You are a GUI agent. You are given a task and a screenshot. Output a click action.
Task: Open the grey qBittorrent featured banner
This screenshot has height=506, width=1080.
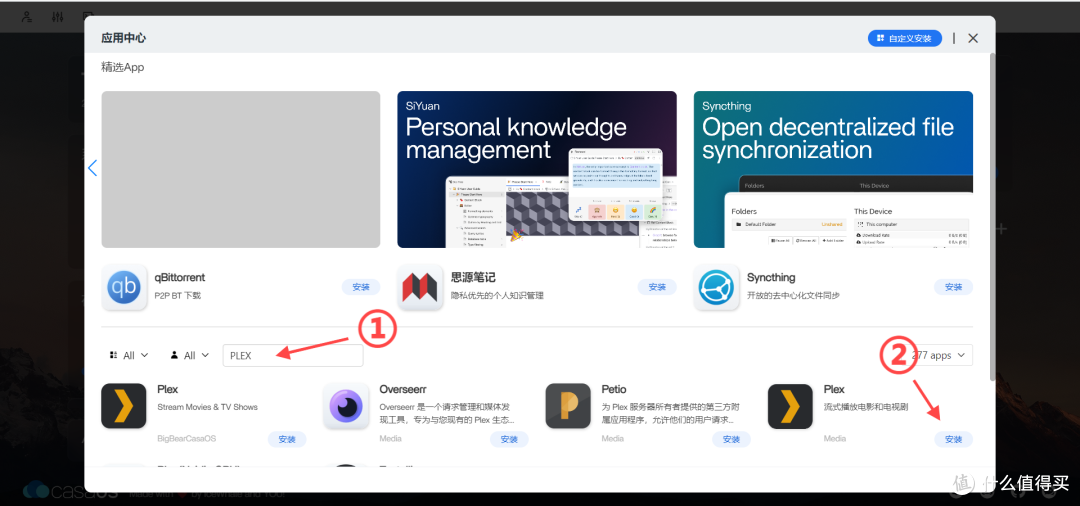click(240, 169)
